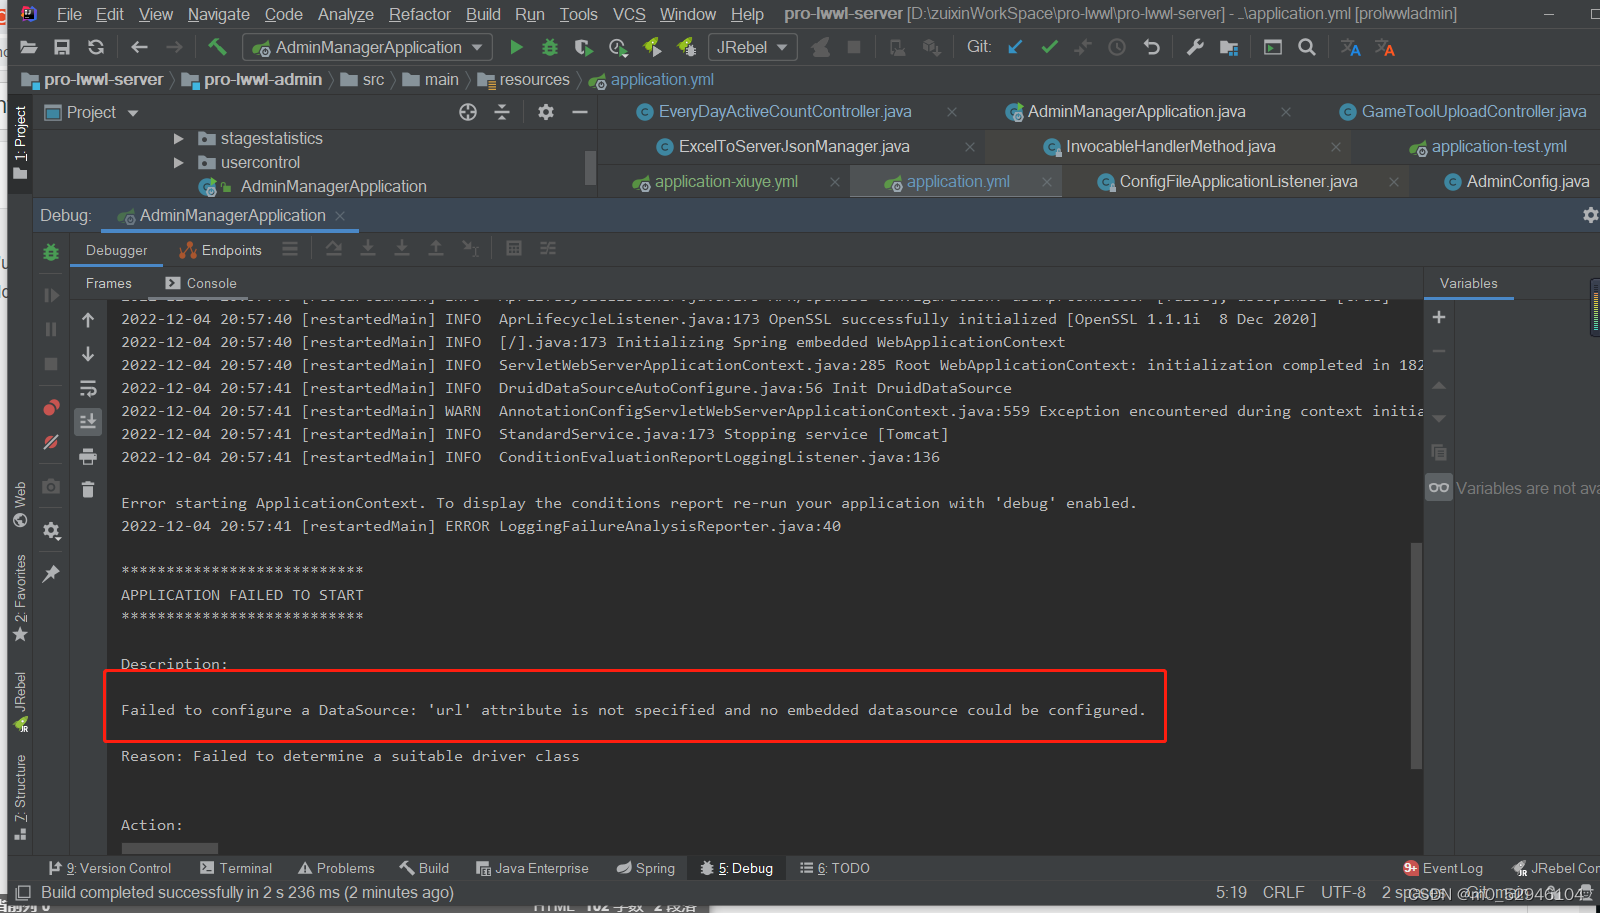Resume the paused program in the debug sidebar

50,294
